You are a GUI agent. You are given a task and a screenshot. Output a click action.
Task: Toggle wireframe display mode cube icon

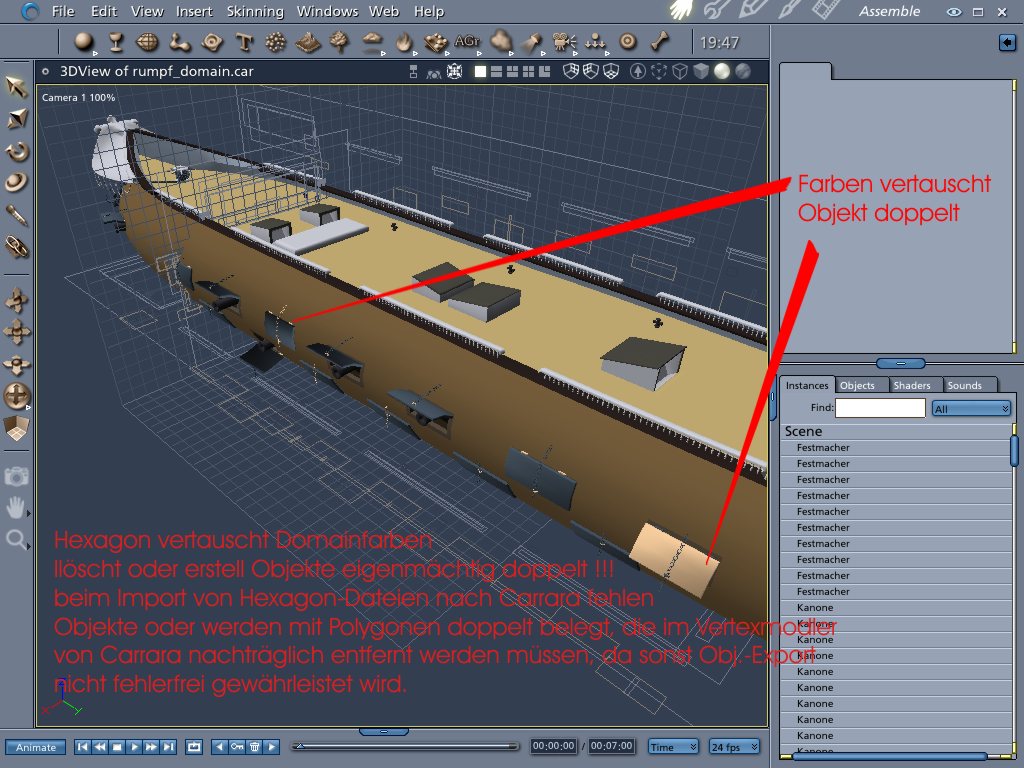tap(680, 71)
